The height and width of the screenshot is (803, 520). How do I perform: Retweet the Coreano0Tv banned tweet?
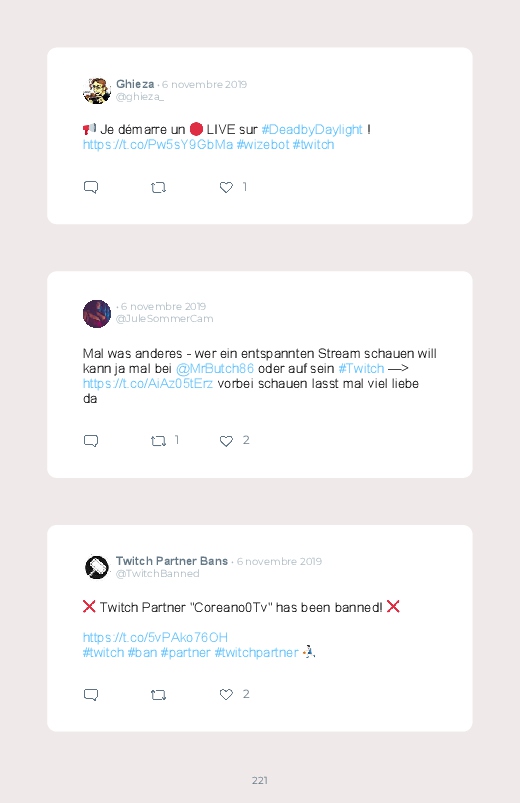click(158, 695)
